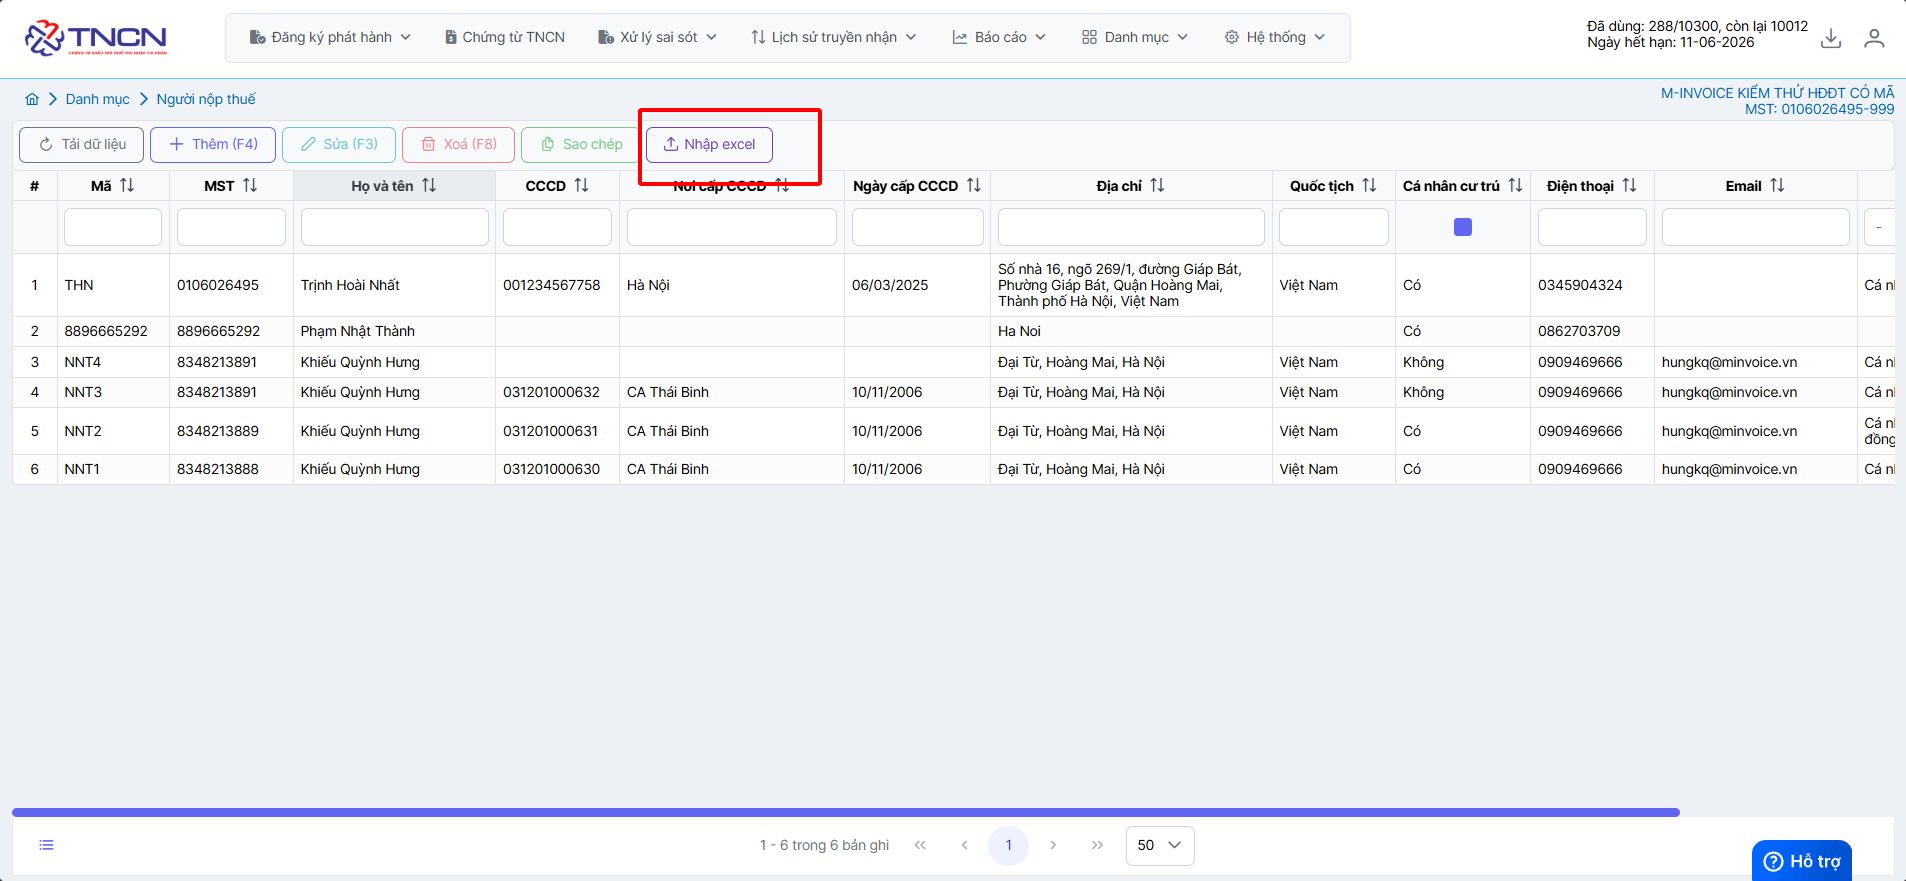Go to previous page arrow
The height and width of the screenshot is (881, 1906).
(x=964, y=845)
